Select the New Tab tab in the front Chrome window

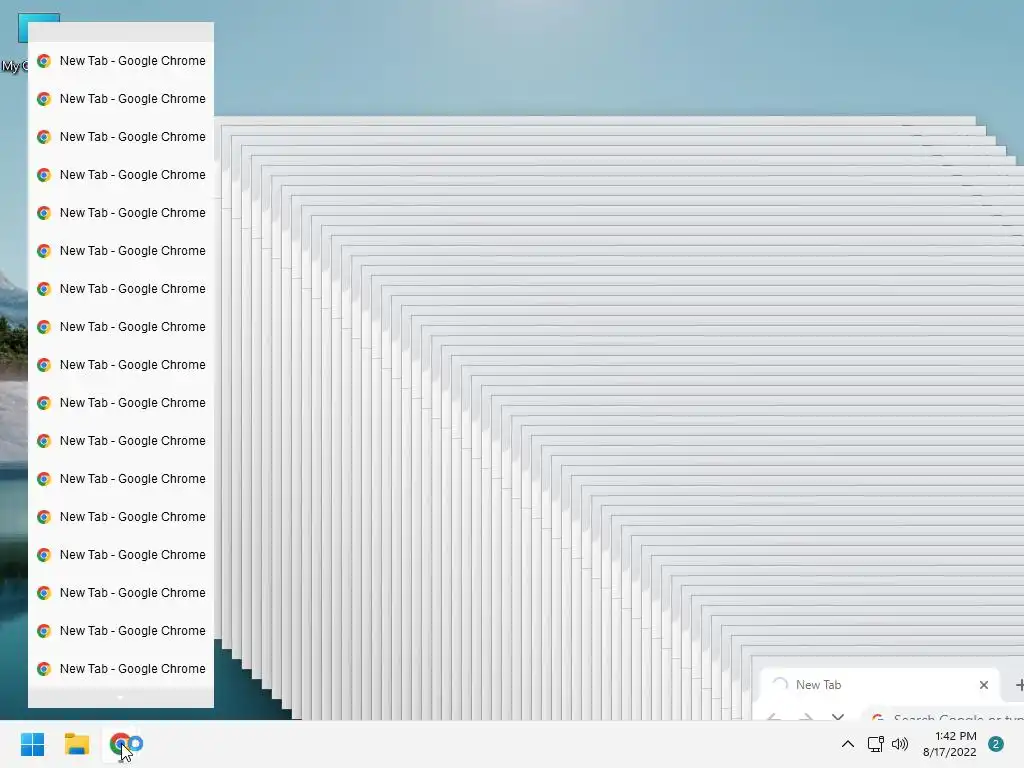point(881,684)
